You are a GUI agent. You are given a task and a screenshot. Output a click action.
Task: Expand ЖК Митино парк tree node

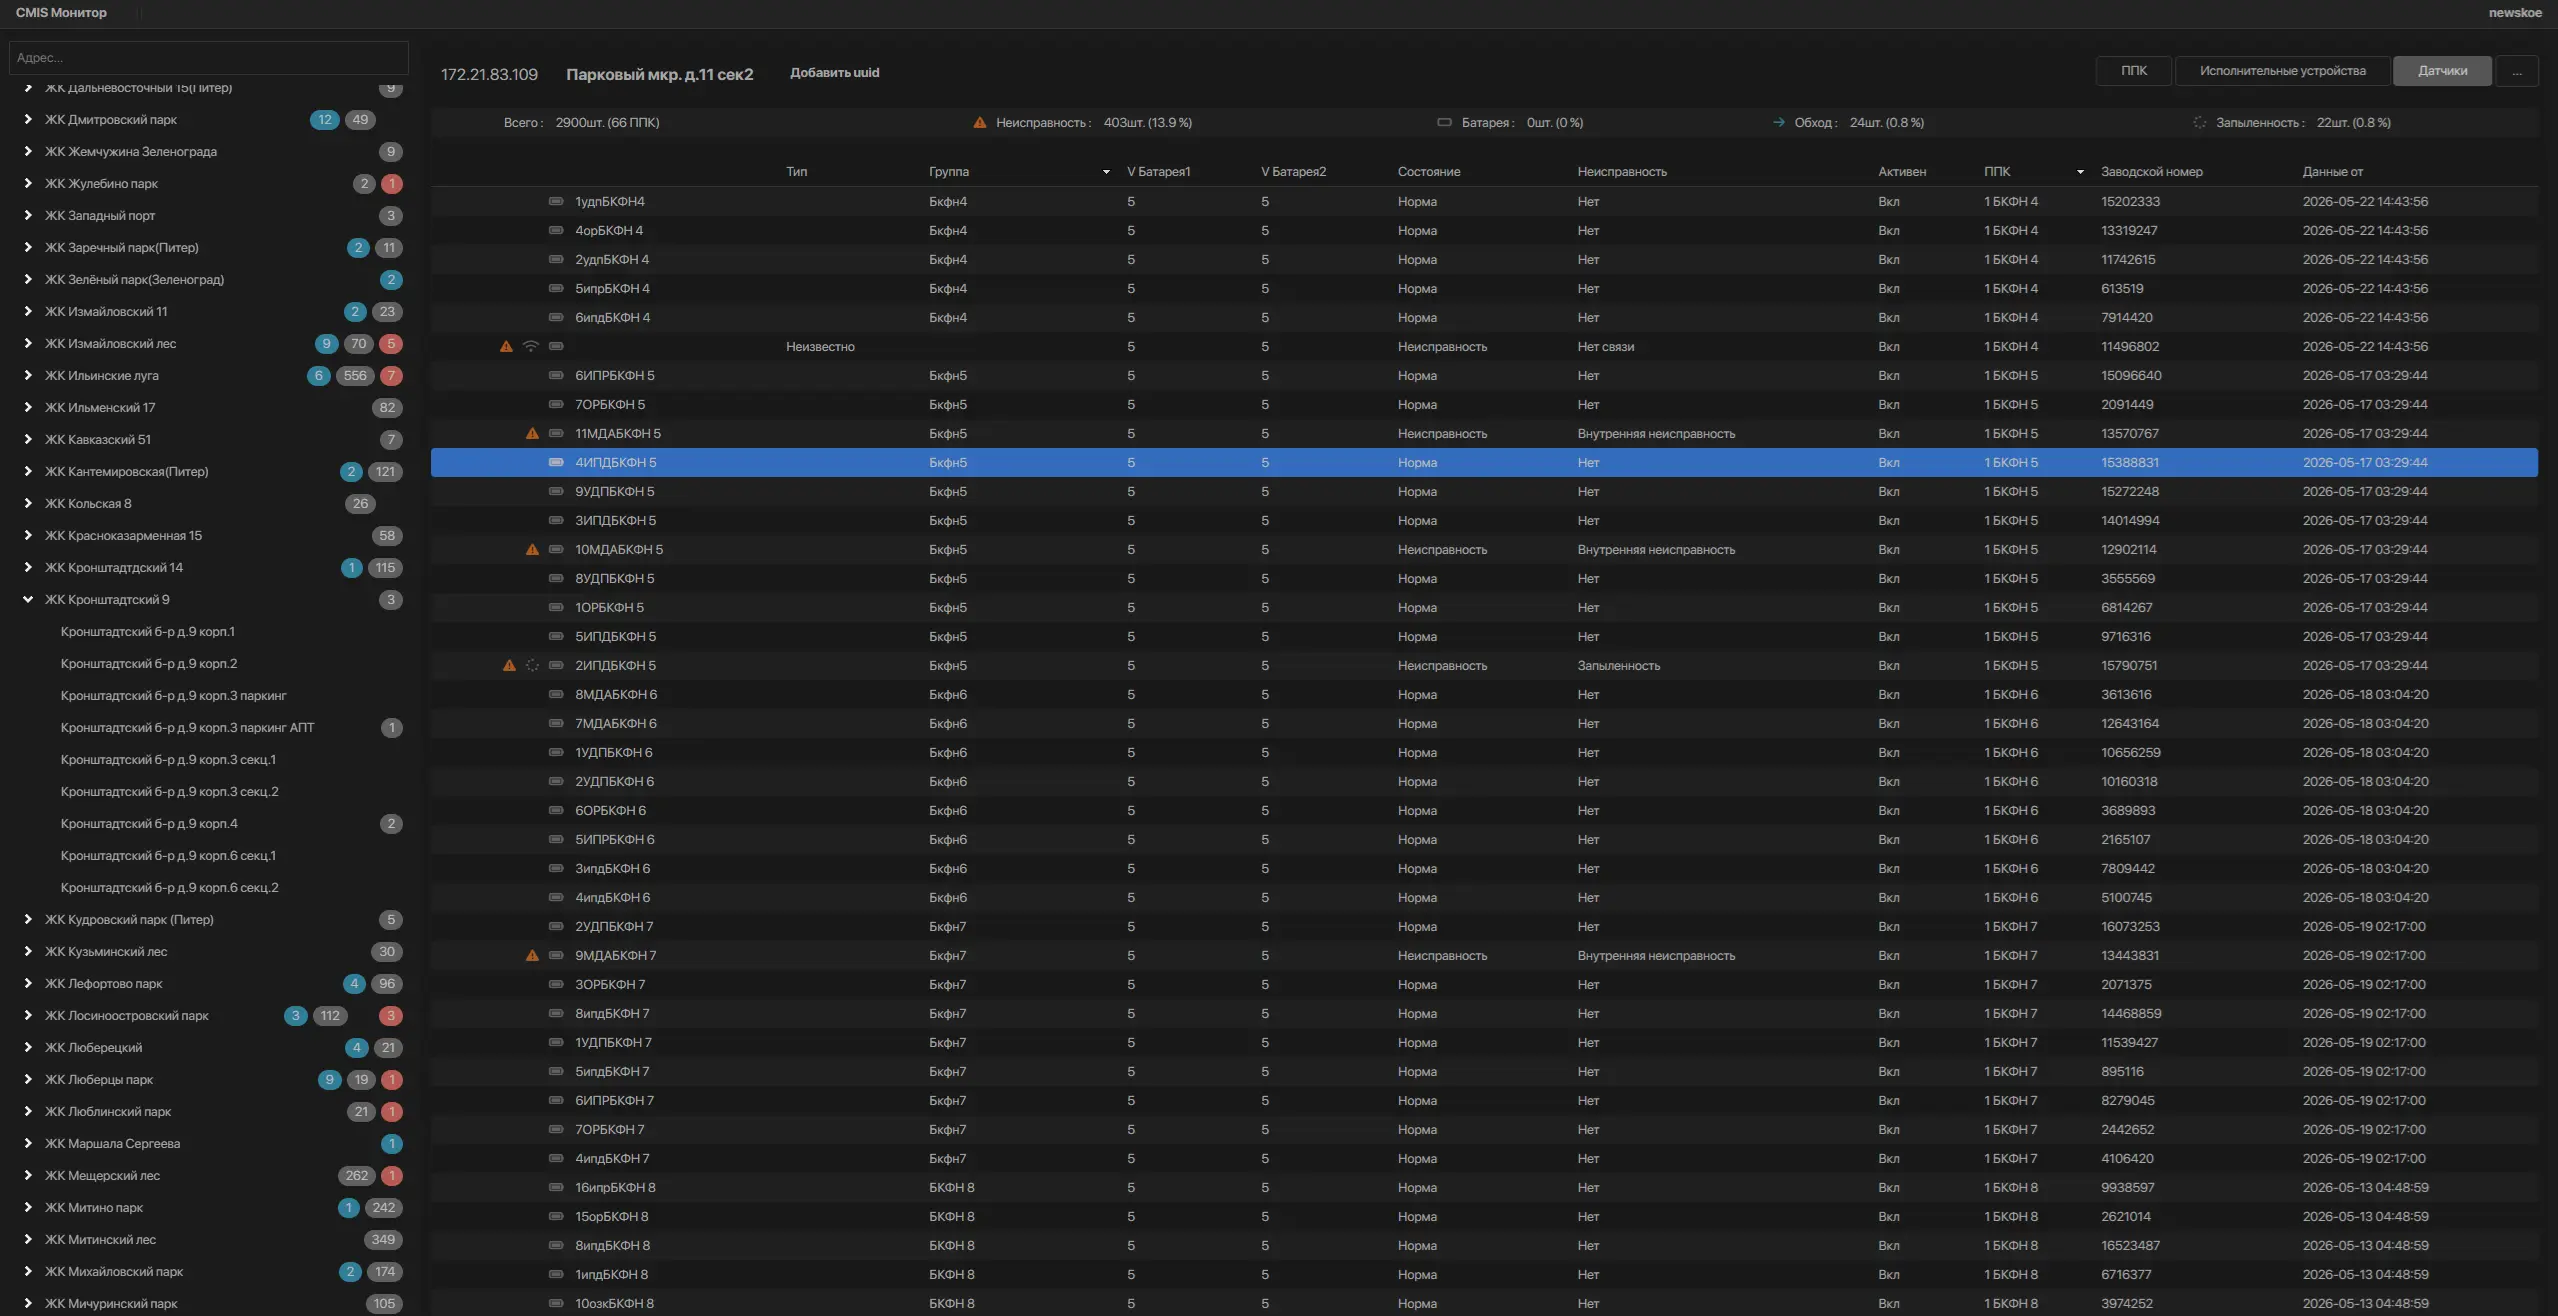28,1208
